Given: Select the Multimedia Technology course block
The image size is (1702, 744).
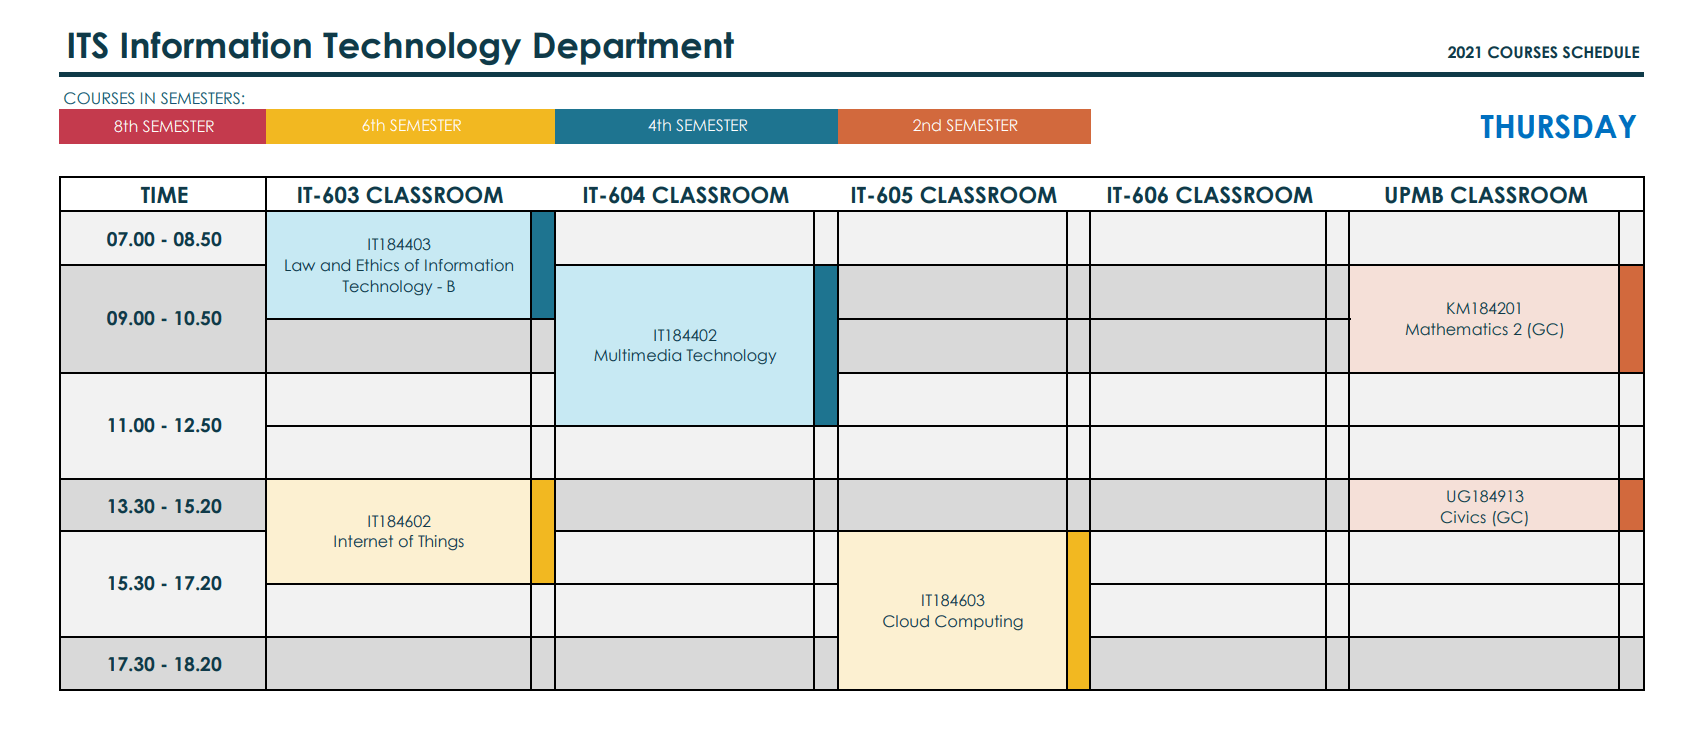Looking at the screenshot, I should pos(684,345).
